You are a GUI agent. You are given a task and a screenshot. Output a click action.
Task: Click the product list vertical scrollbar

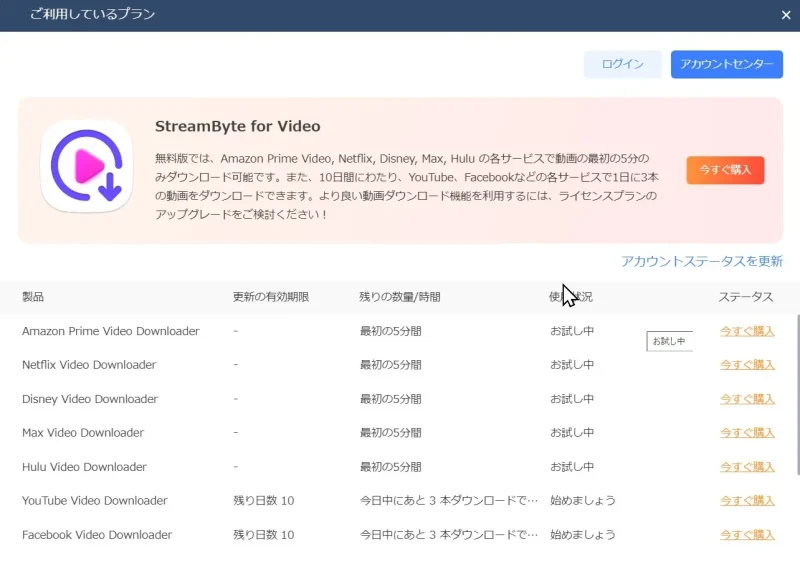coord(797,396)
